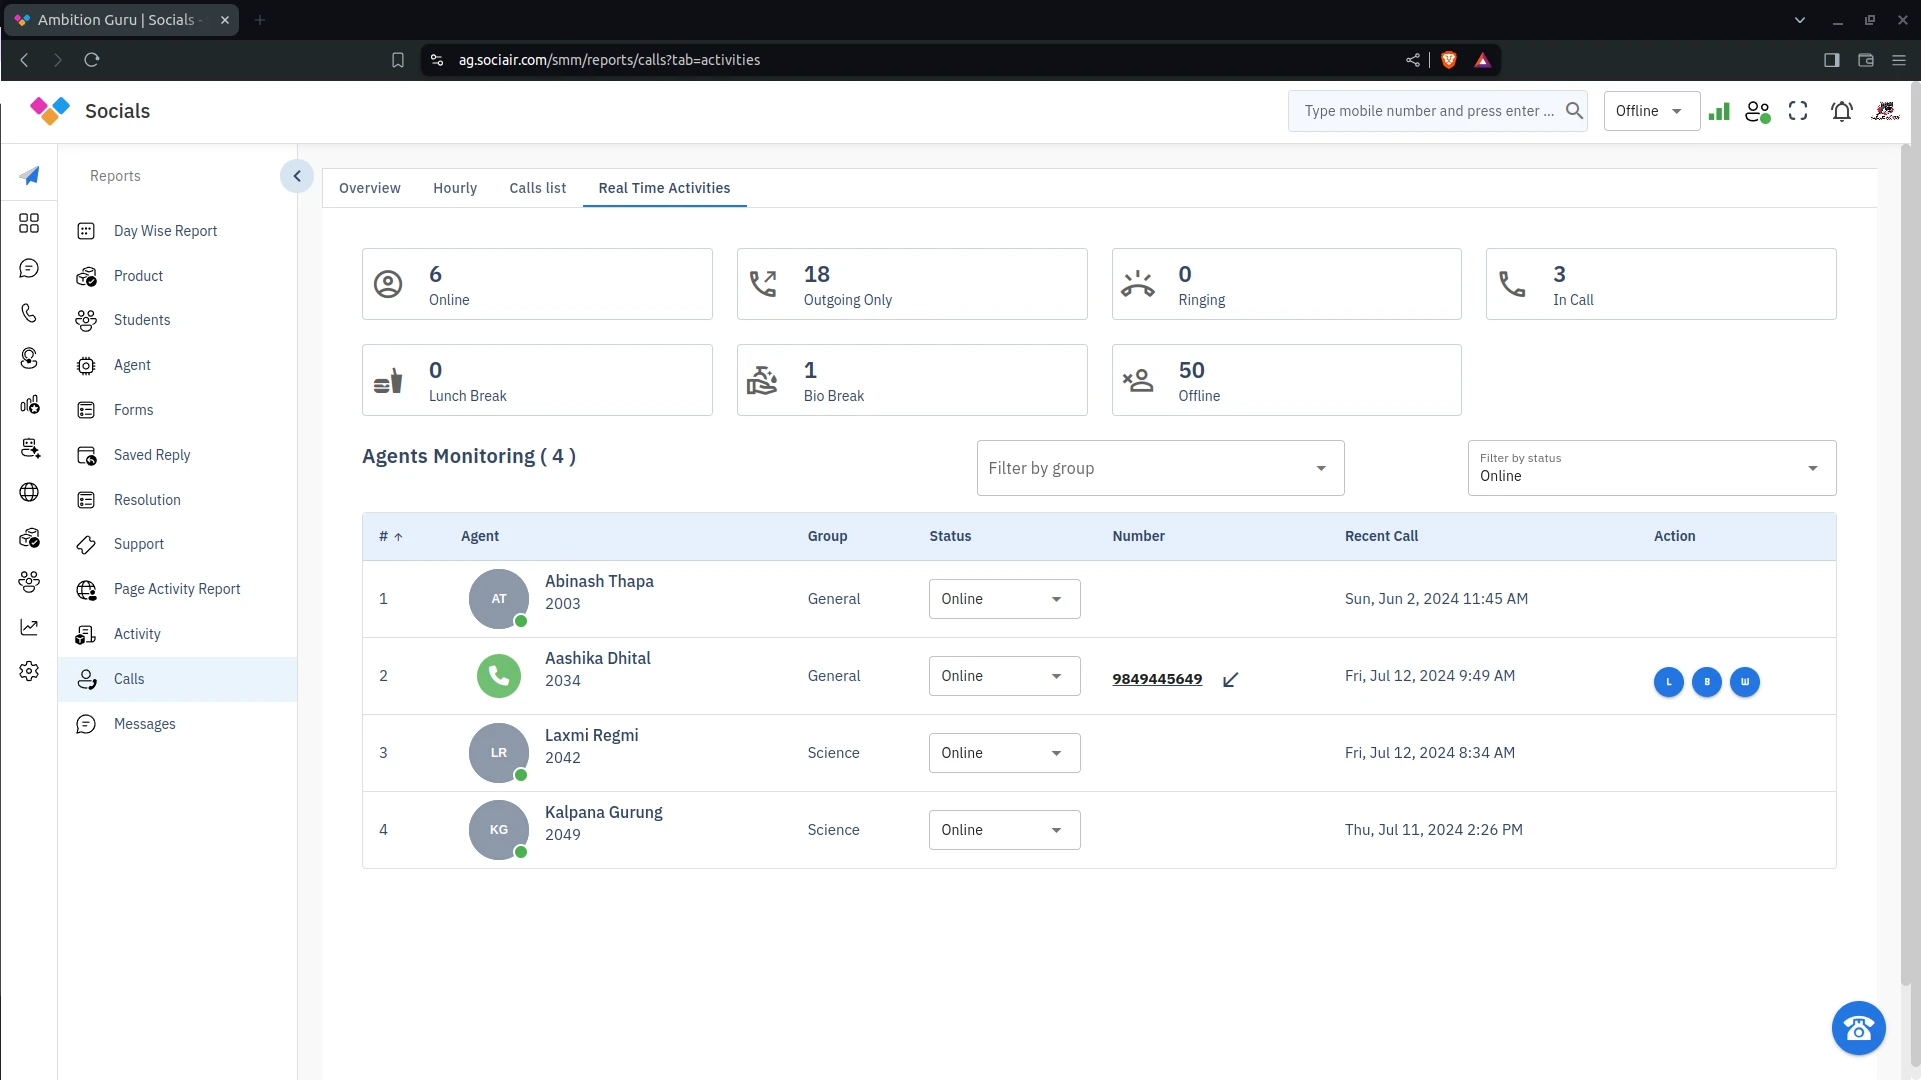
Task: Open Activity report in sidebar
Action: coord(177,634)
